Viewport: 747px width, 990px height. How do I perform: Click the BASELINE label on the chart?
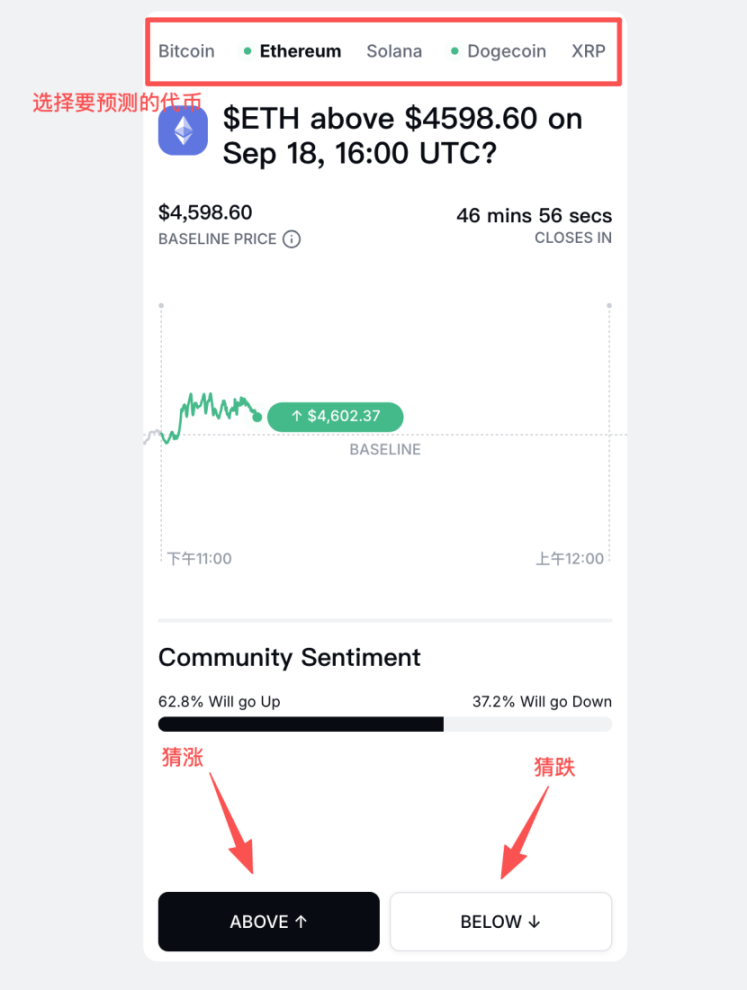[x=385, y=450]
